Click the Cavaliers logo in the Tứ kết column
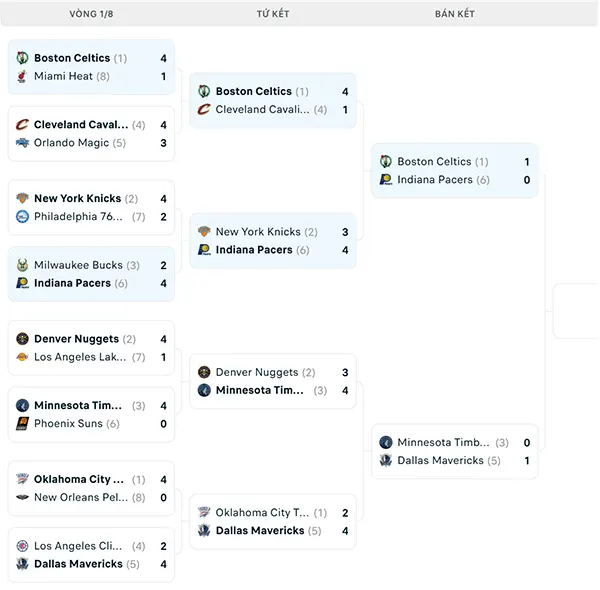The width and height of the screenshot is (600, 590). click(x=204, y=109)
